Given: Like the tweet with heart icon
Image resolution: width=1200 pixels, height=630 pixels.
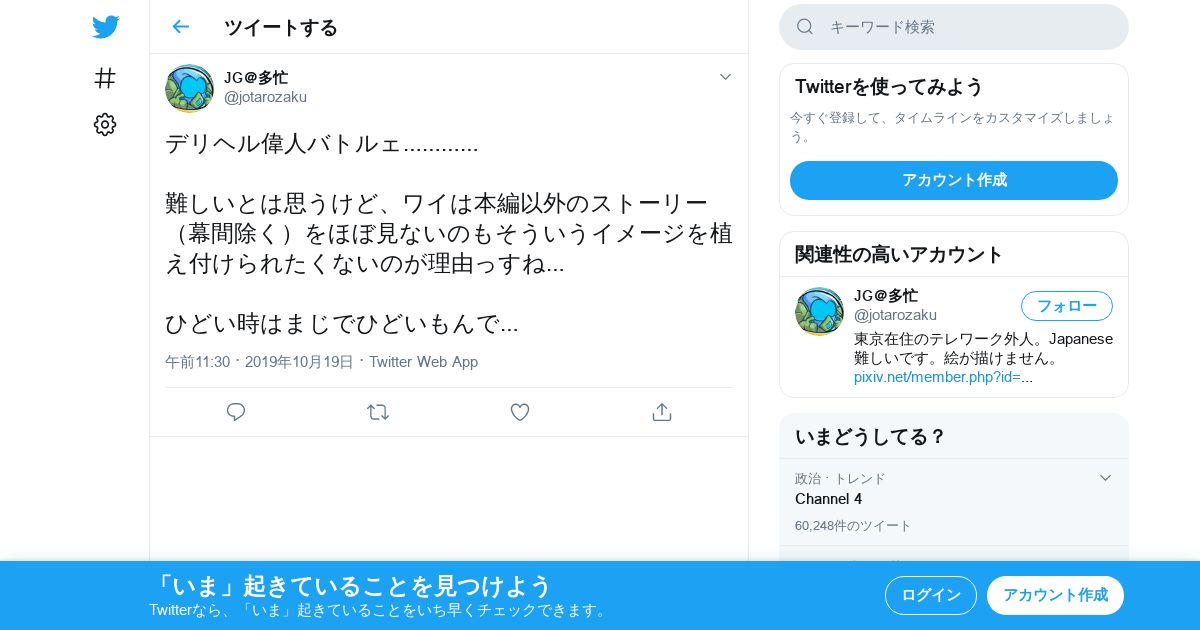Looking at the screenshot, I should tap(520, 412).
